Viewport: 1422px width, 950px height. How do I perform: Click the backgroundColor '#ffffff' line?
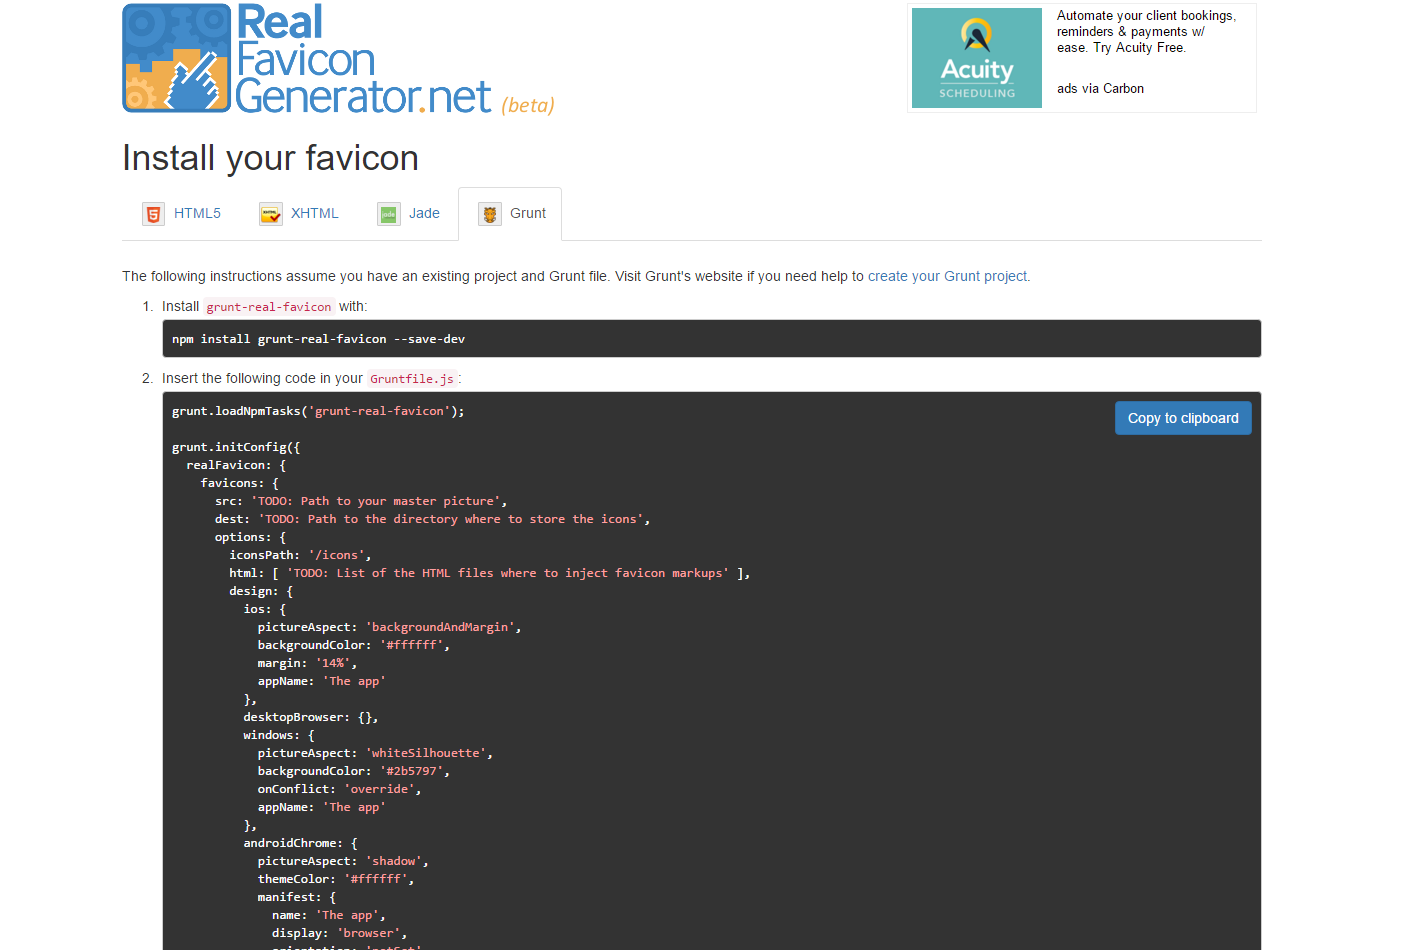click(354, 645)
